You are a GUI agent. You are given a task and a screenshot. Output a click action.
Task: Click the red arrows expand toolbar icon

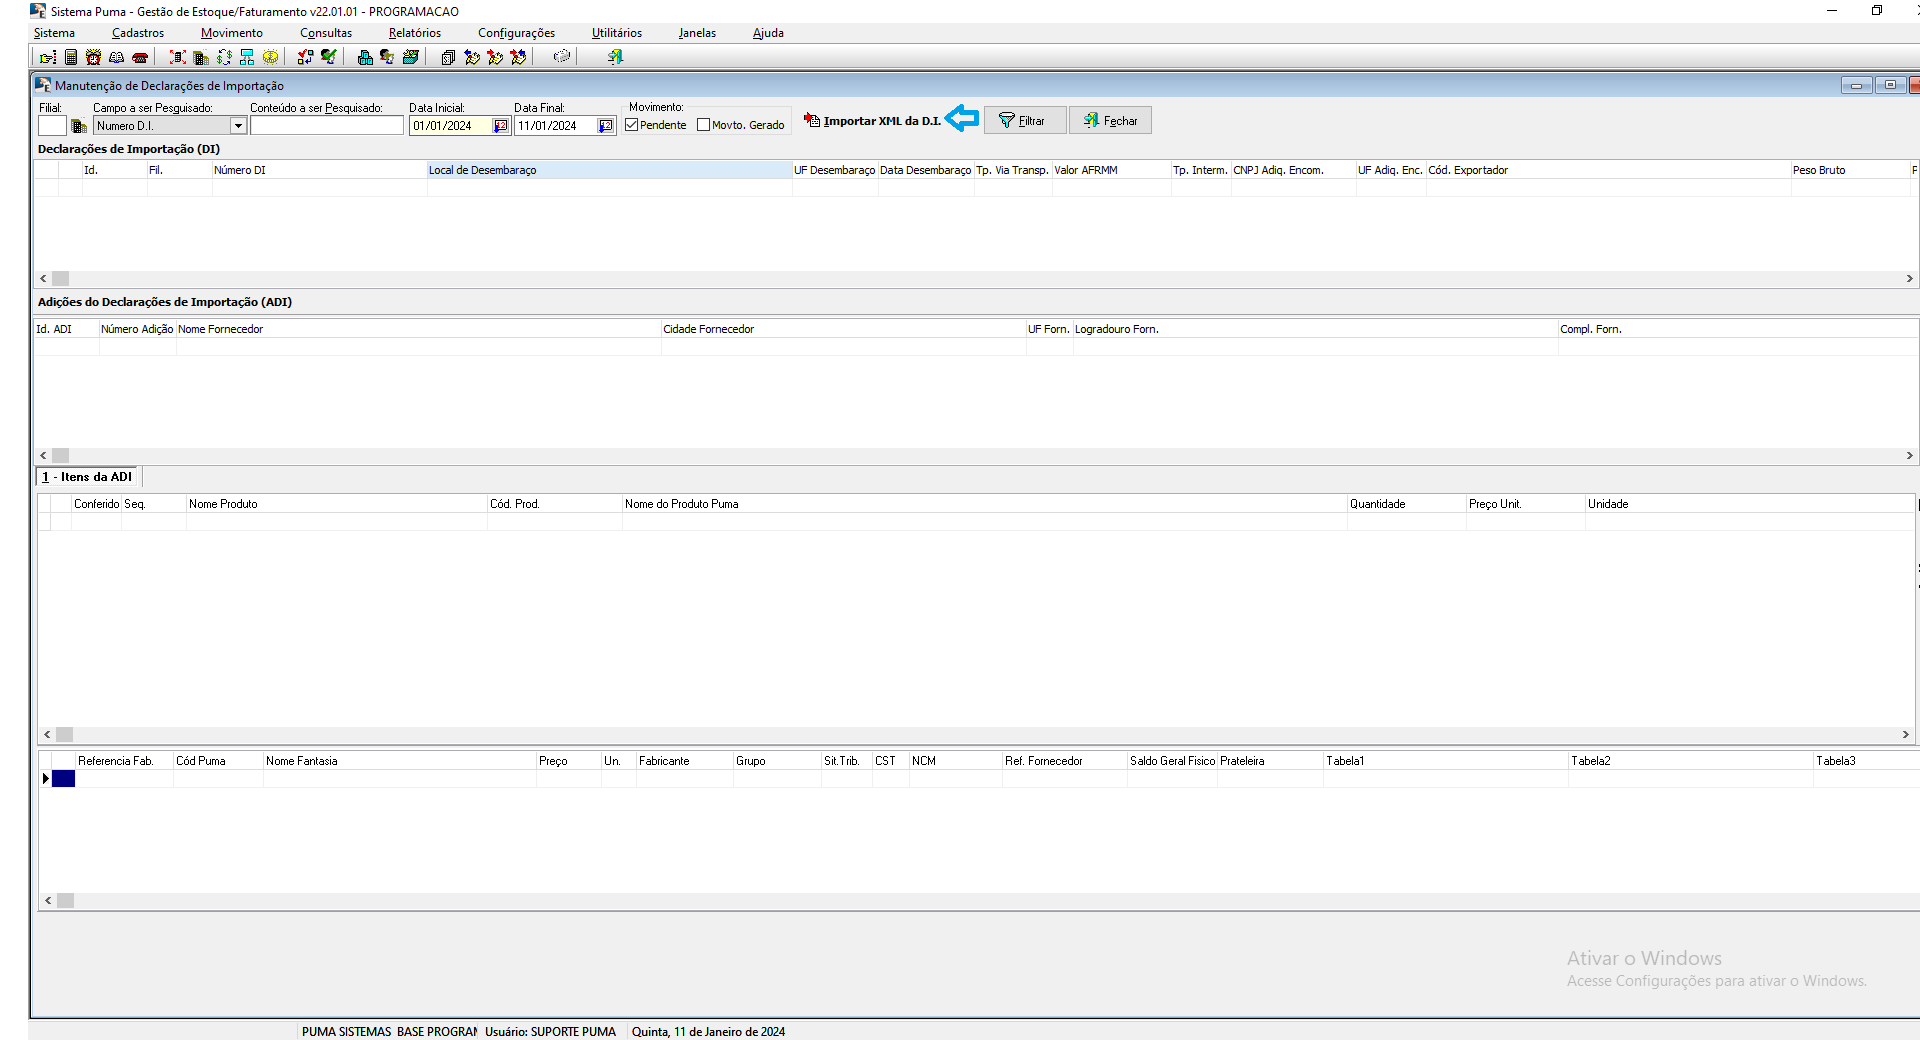tap(178, 57)
